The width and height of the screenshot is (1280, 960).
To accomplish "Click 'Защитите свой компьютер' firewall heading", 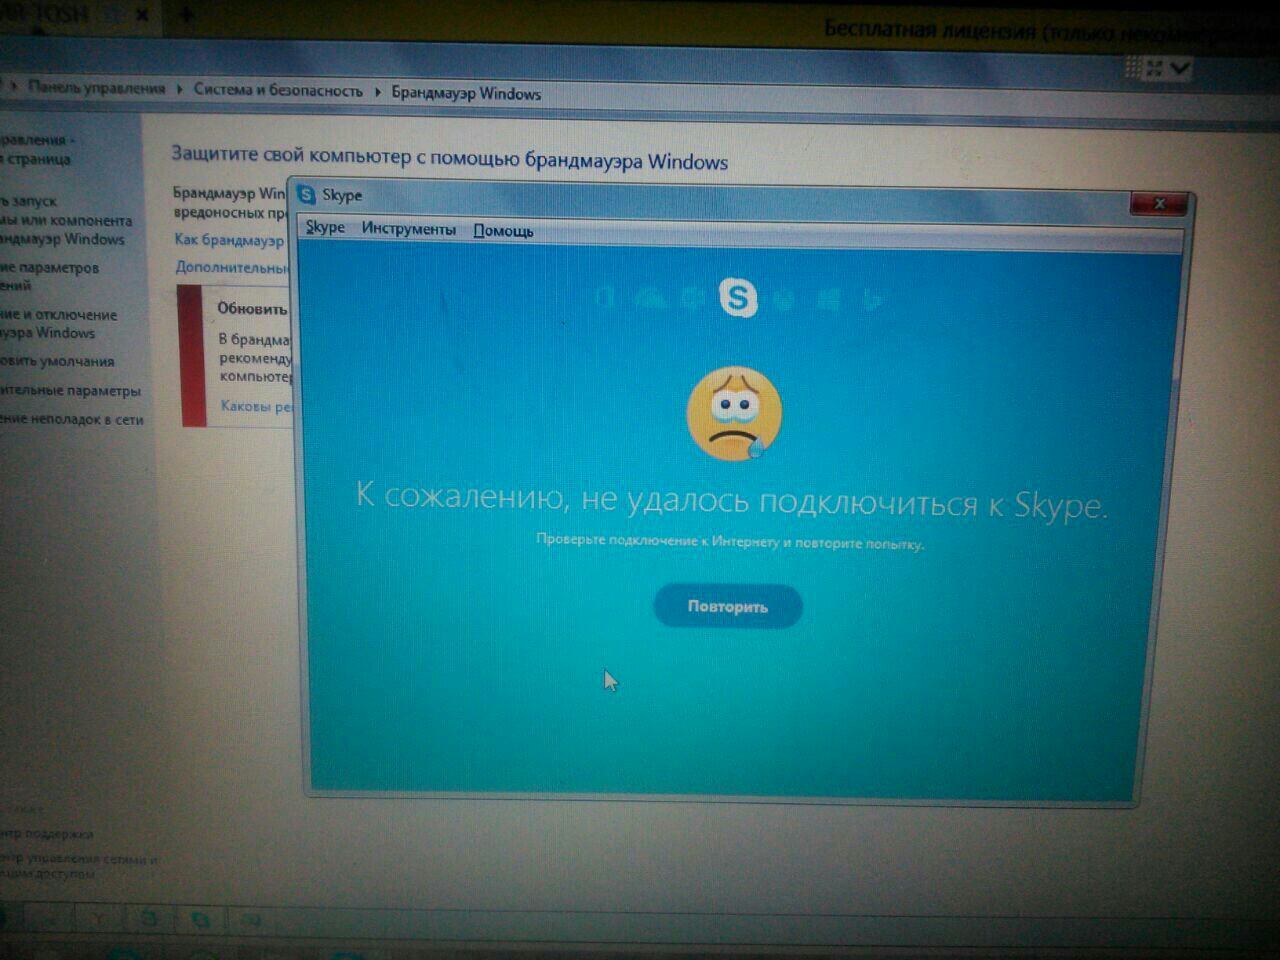I will pyautogui.click(x=449, y=158).
